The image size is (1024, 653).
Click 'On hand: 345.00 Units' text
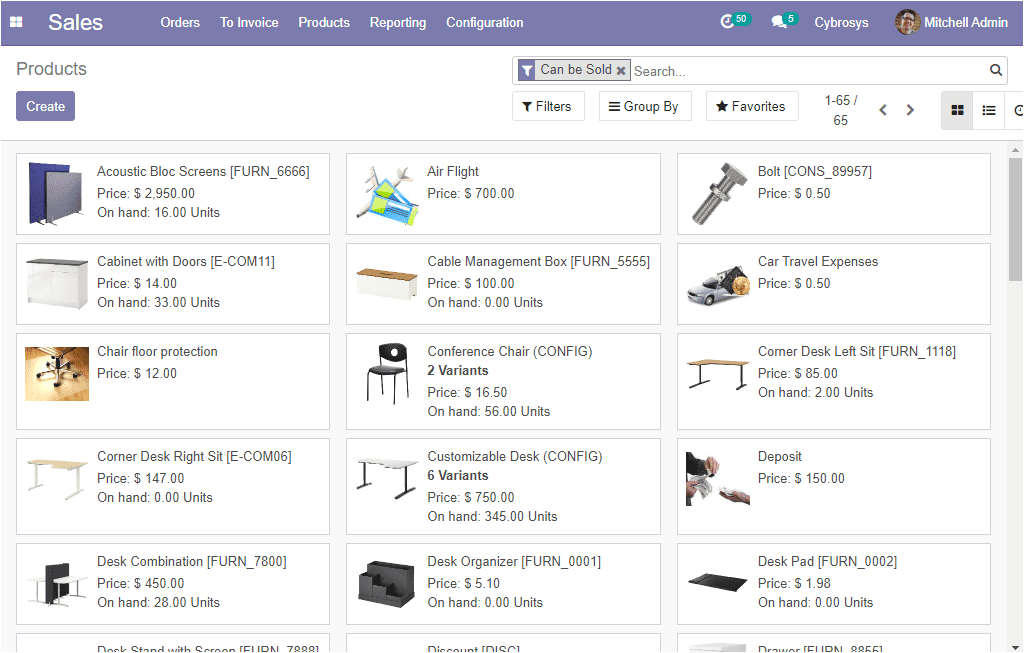coord(492,517)
